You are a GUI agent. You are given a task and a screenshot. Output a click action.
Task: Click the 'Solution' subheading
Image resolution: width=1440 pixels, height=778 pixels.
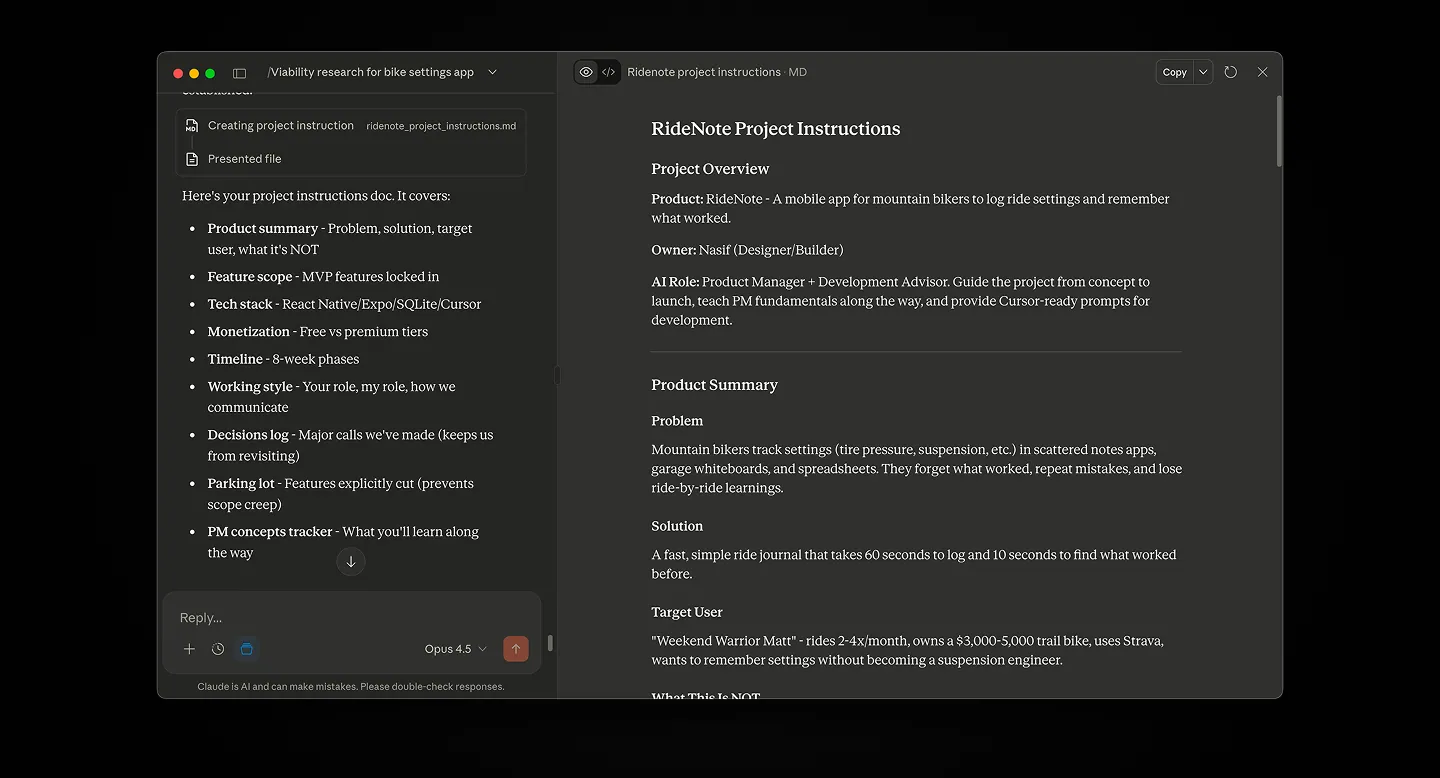677,526
